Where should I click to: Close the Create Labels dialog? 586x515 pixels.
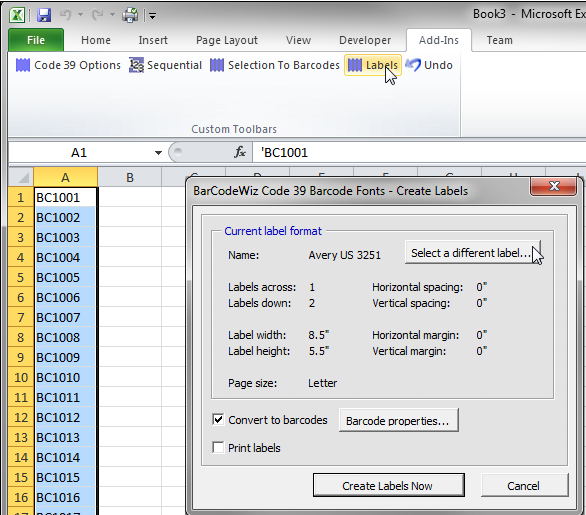pyautogui.click(x=554, y=186)
